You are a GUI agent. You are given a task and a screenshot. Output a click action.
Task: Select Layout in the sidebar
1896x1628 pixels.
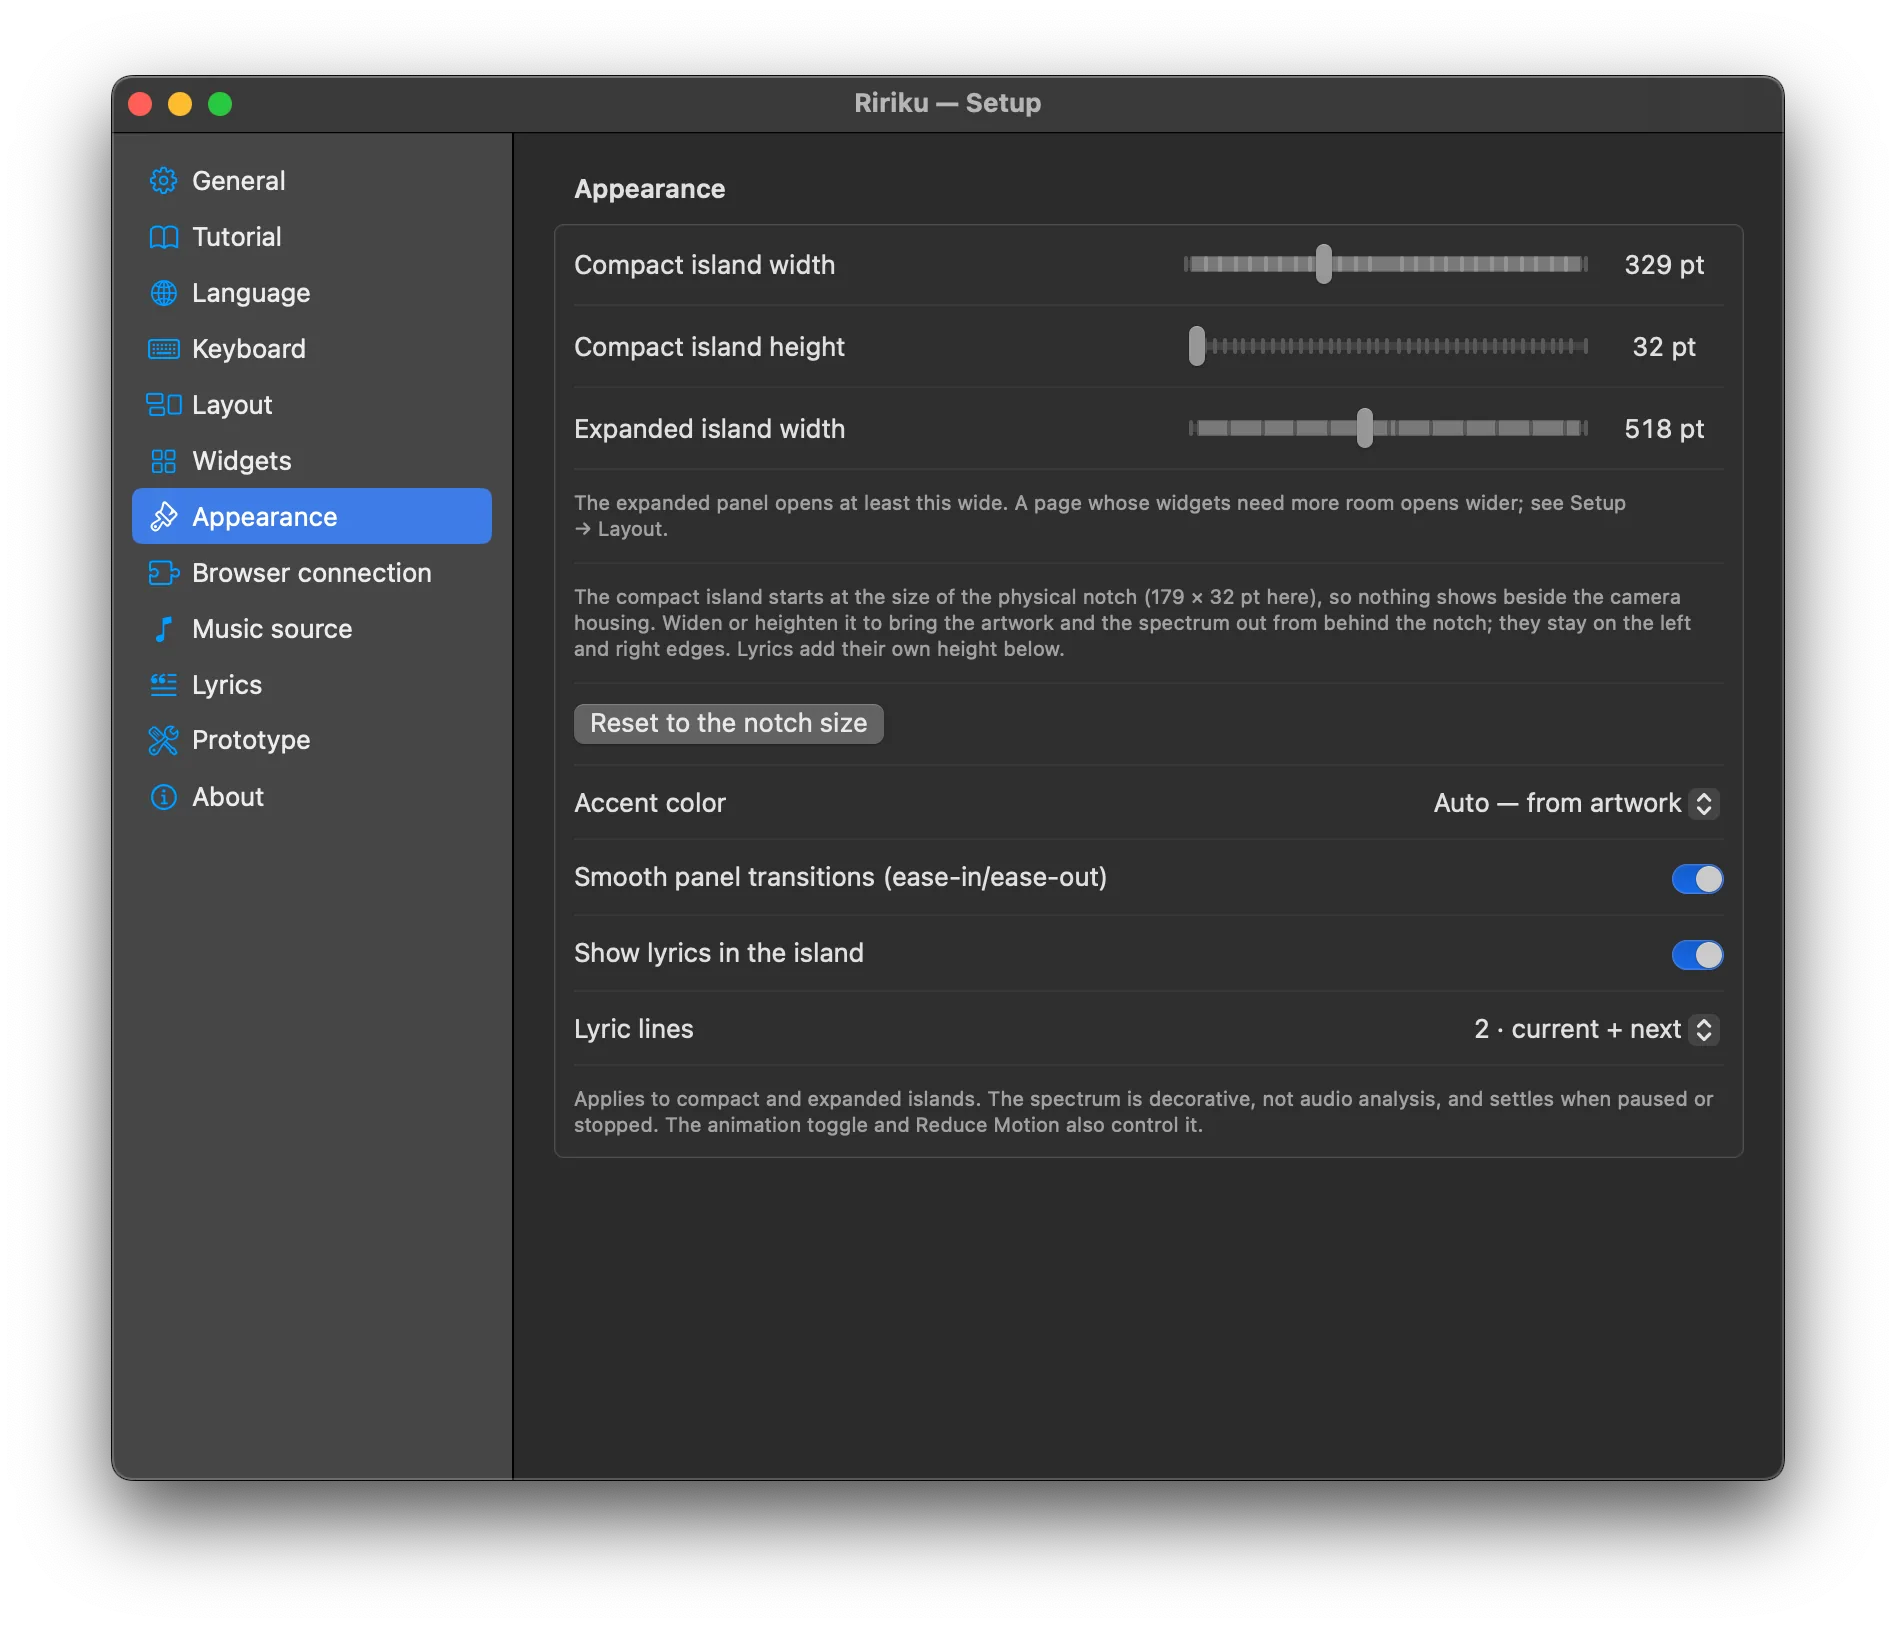[312, 405]
